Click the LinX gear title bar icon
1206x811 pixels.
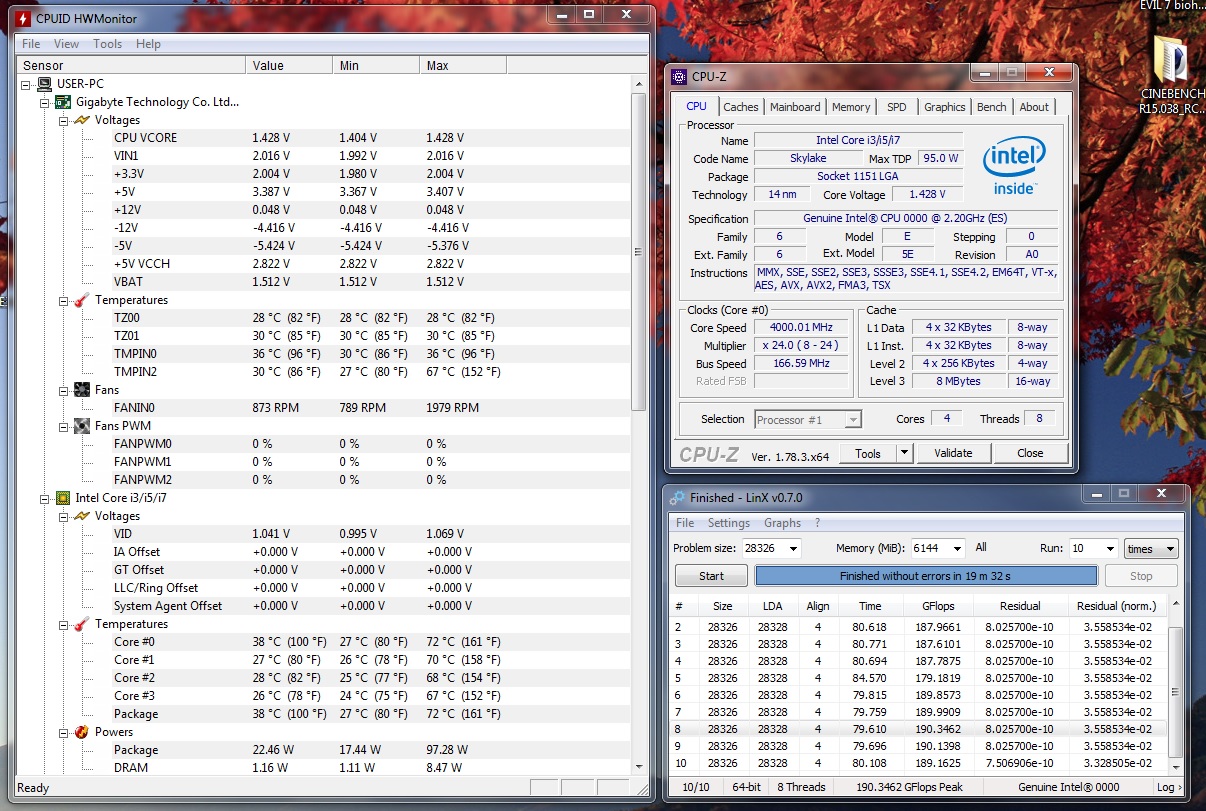coord(677,498)
